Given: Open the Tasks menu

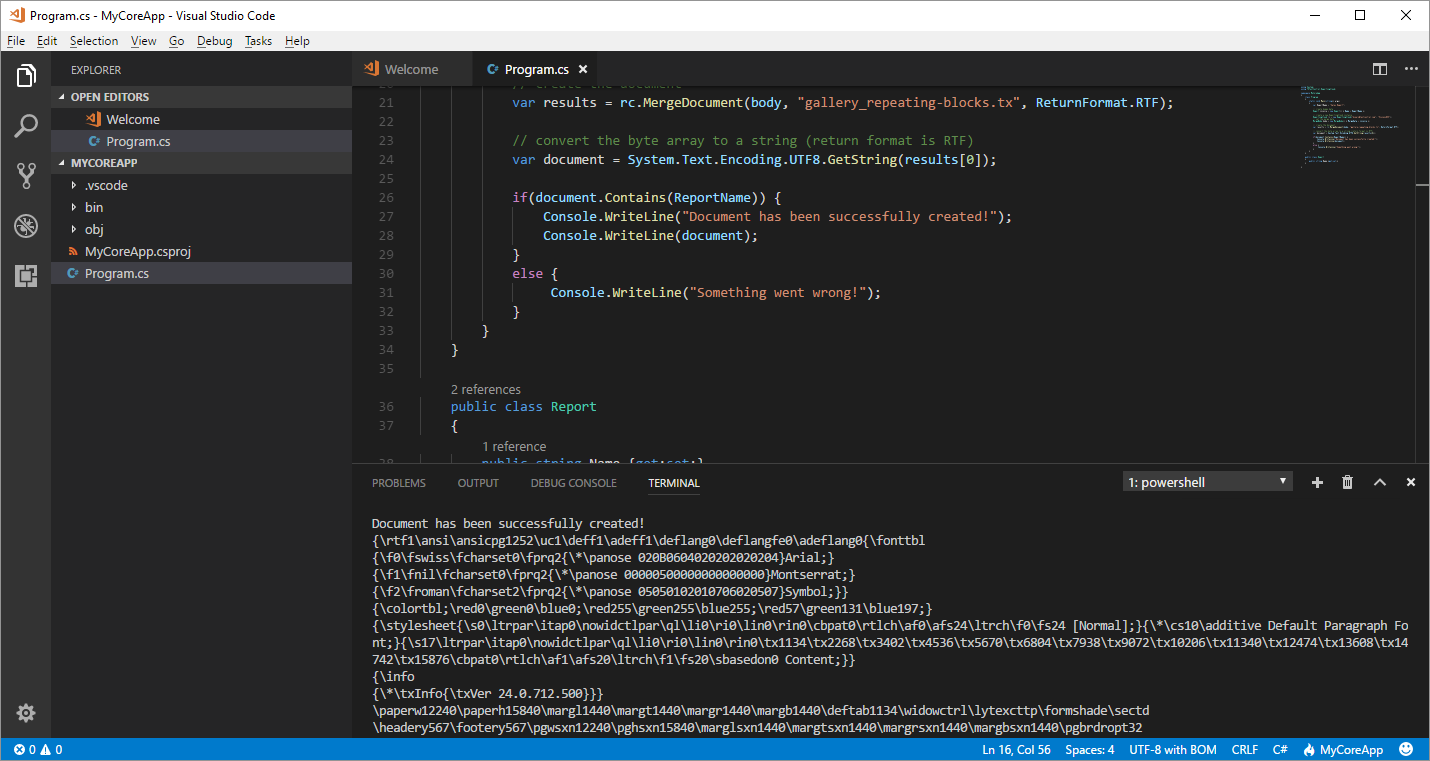Looking at the screenshot, I should pyautogui.click(x=258, y=41).
